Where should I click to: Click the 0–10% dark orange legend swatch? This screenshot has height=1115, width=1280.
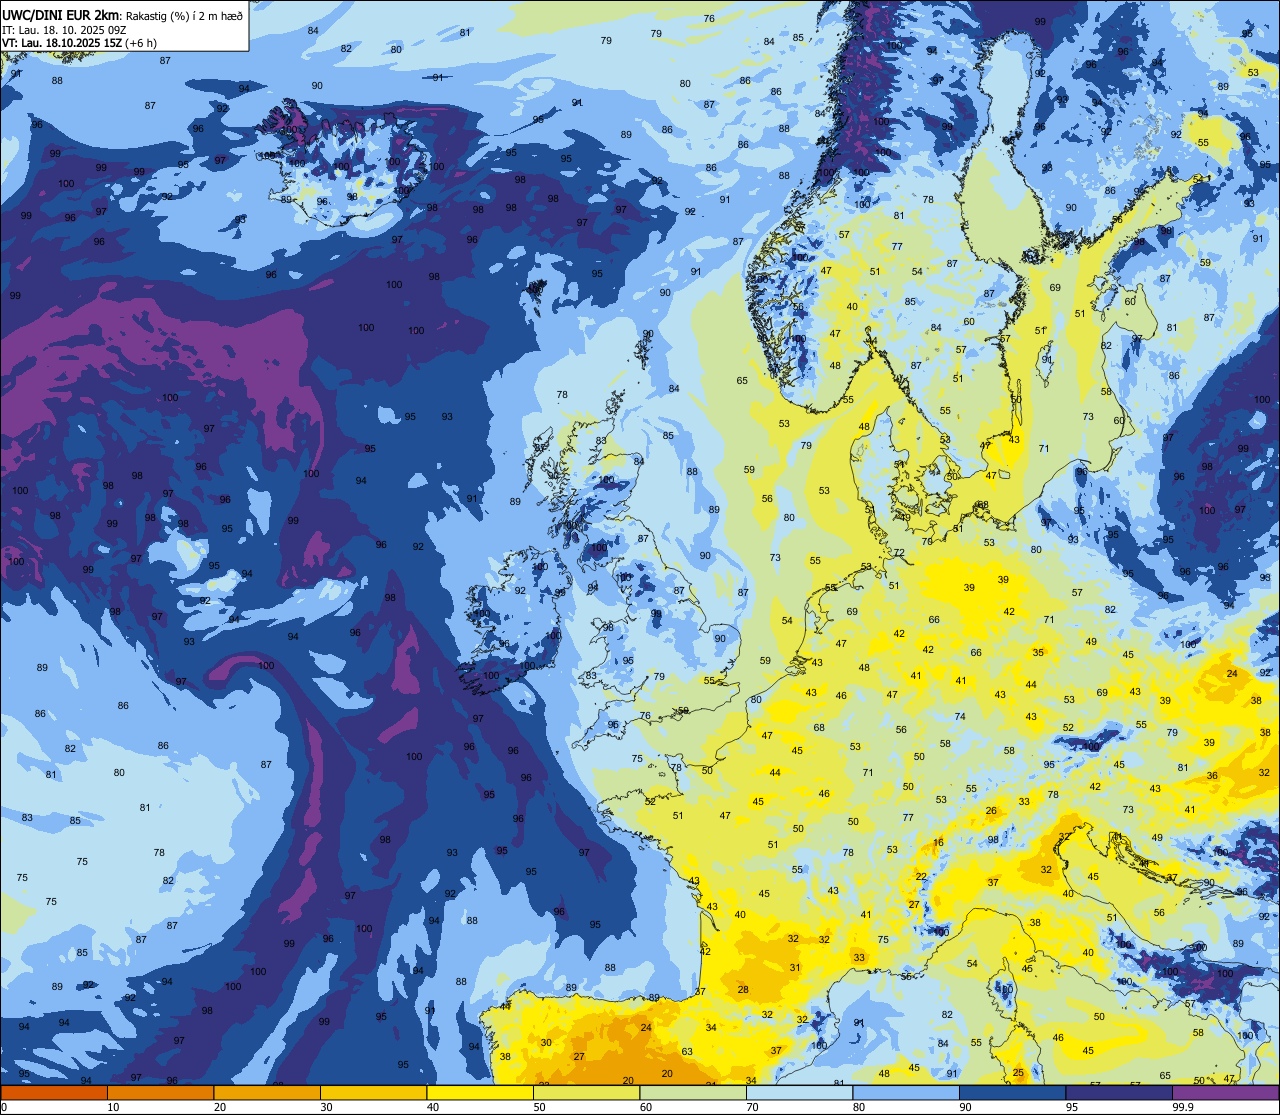(54, 1092)
